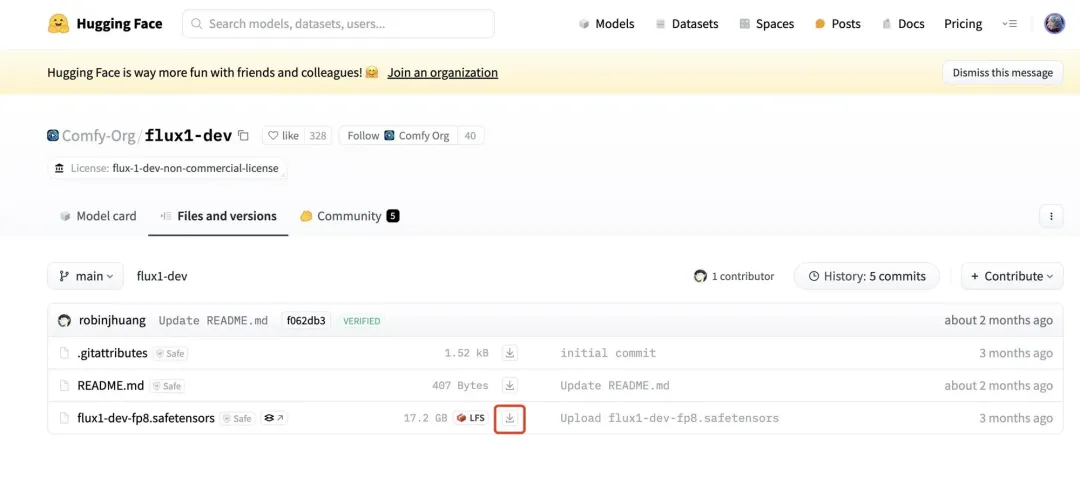Open the README.md file
Image resolution: width=1080 pixels, height=478 pixels.
pyautogui.click(x=110, y=386)
